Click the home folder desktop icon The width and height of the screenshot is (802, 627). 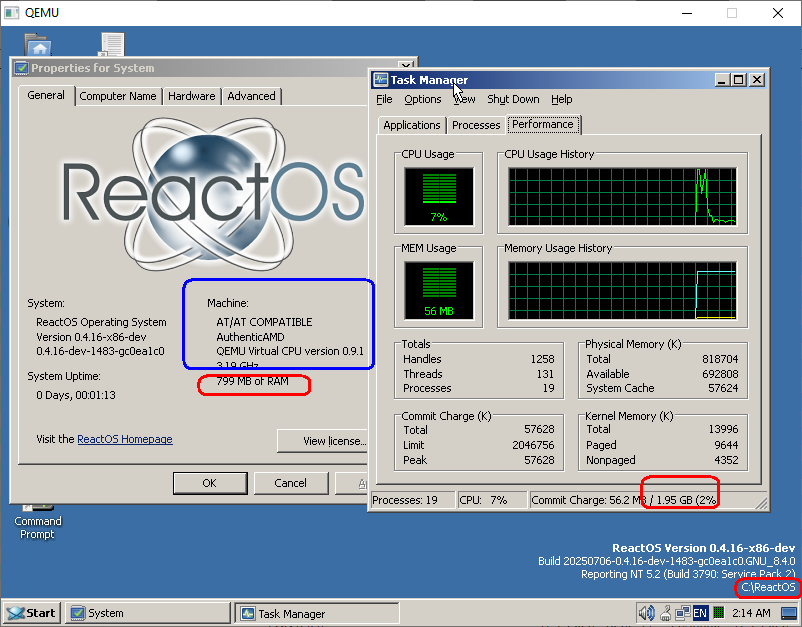click(x=38, y=45)
